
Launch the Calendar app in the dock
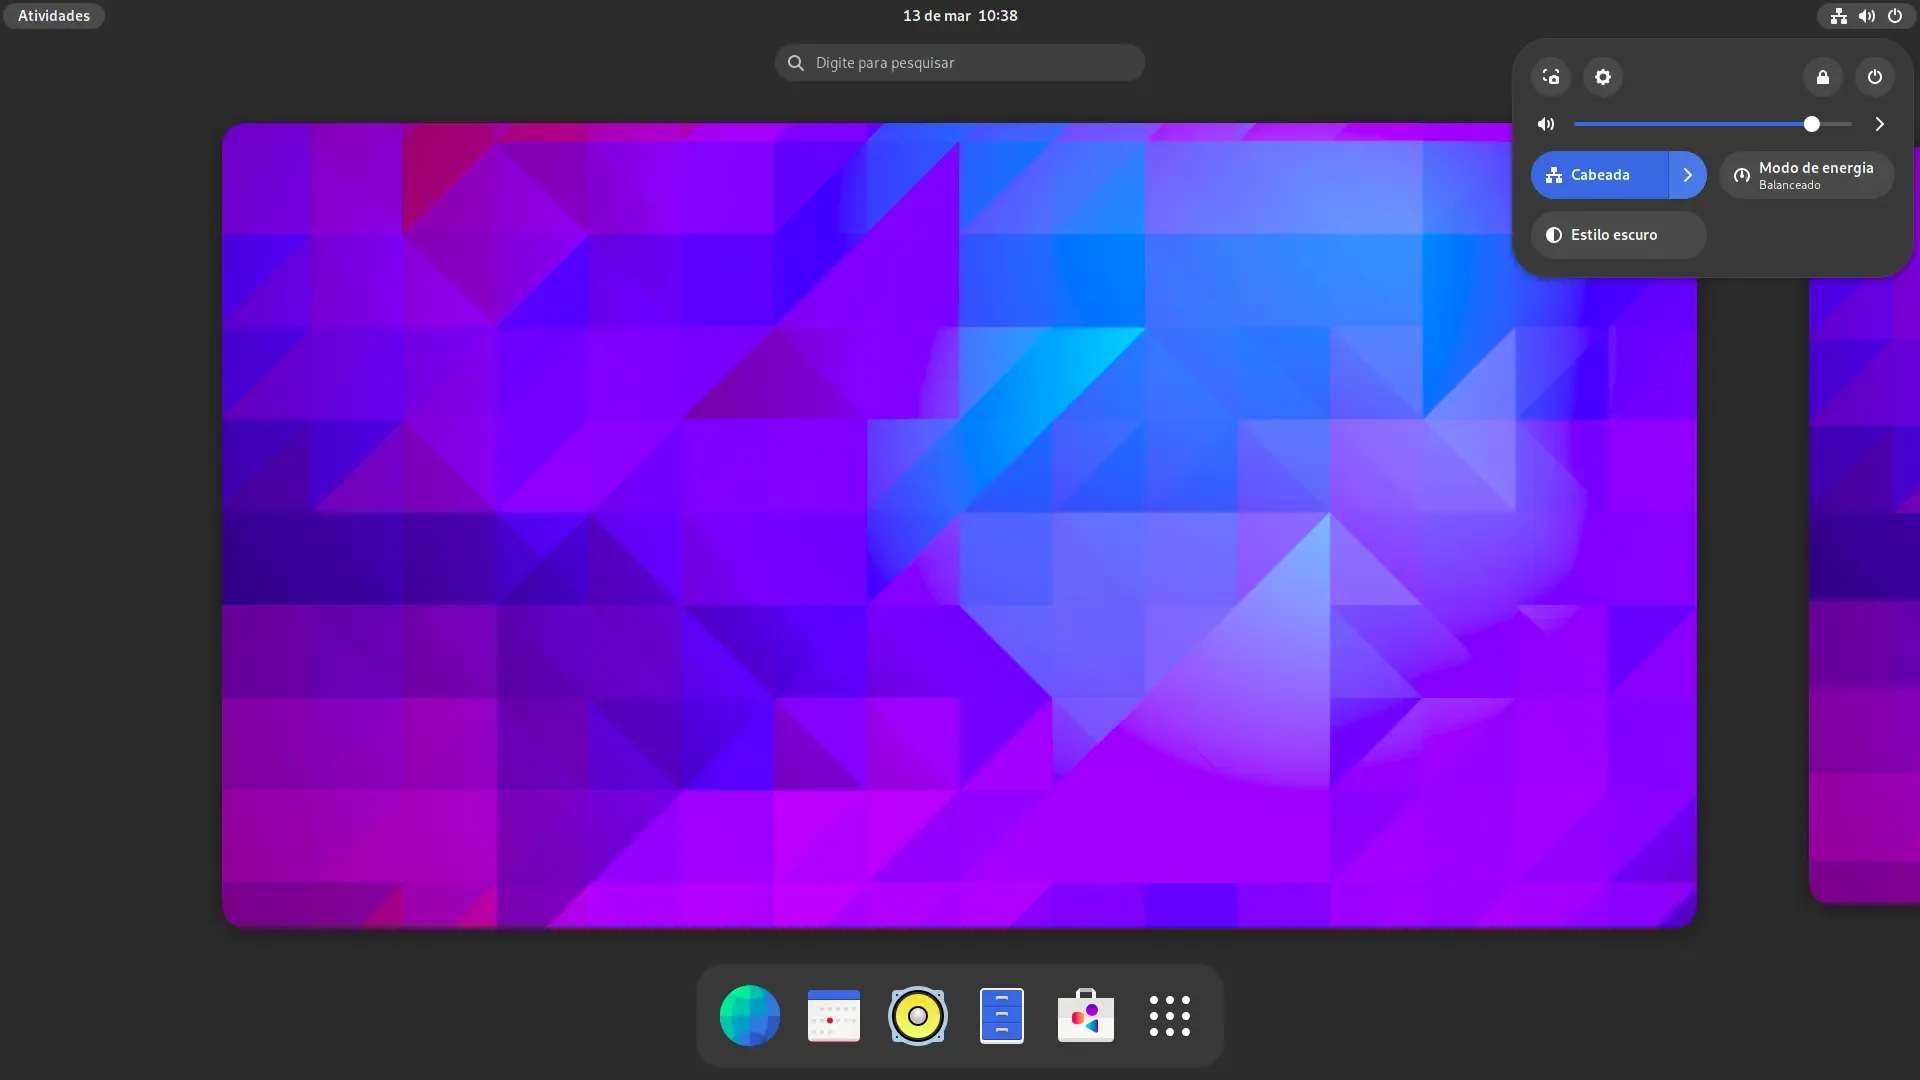tap(833, 1016)
